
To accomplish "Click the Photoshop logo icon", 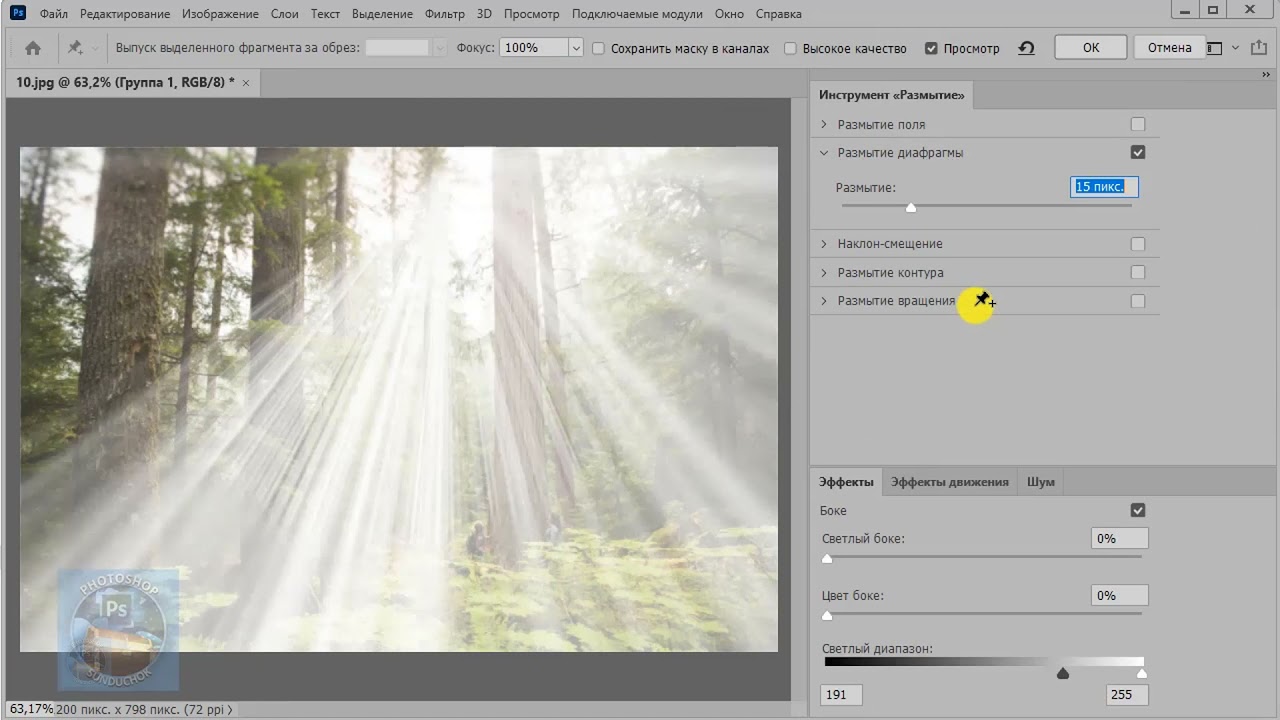I will [x=17, y=14].
